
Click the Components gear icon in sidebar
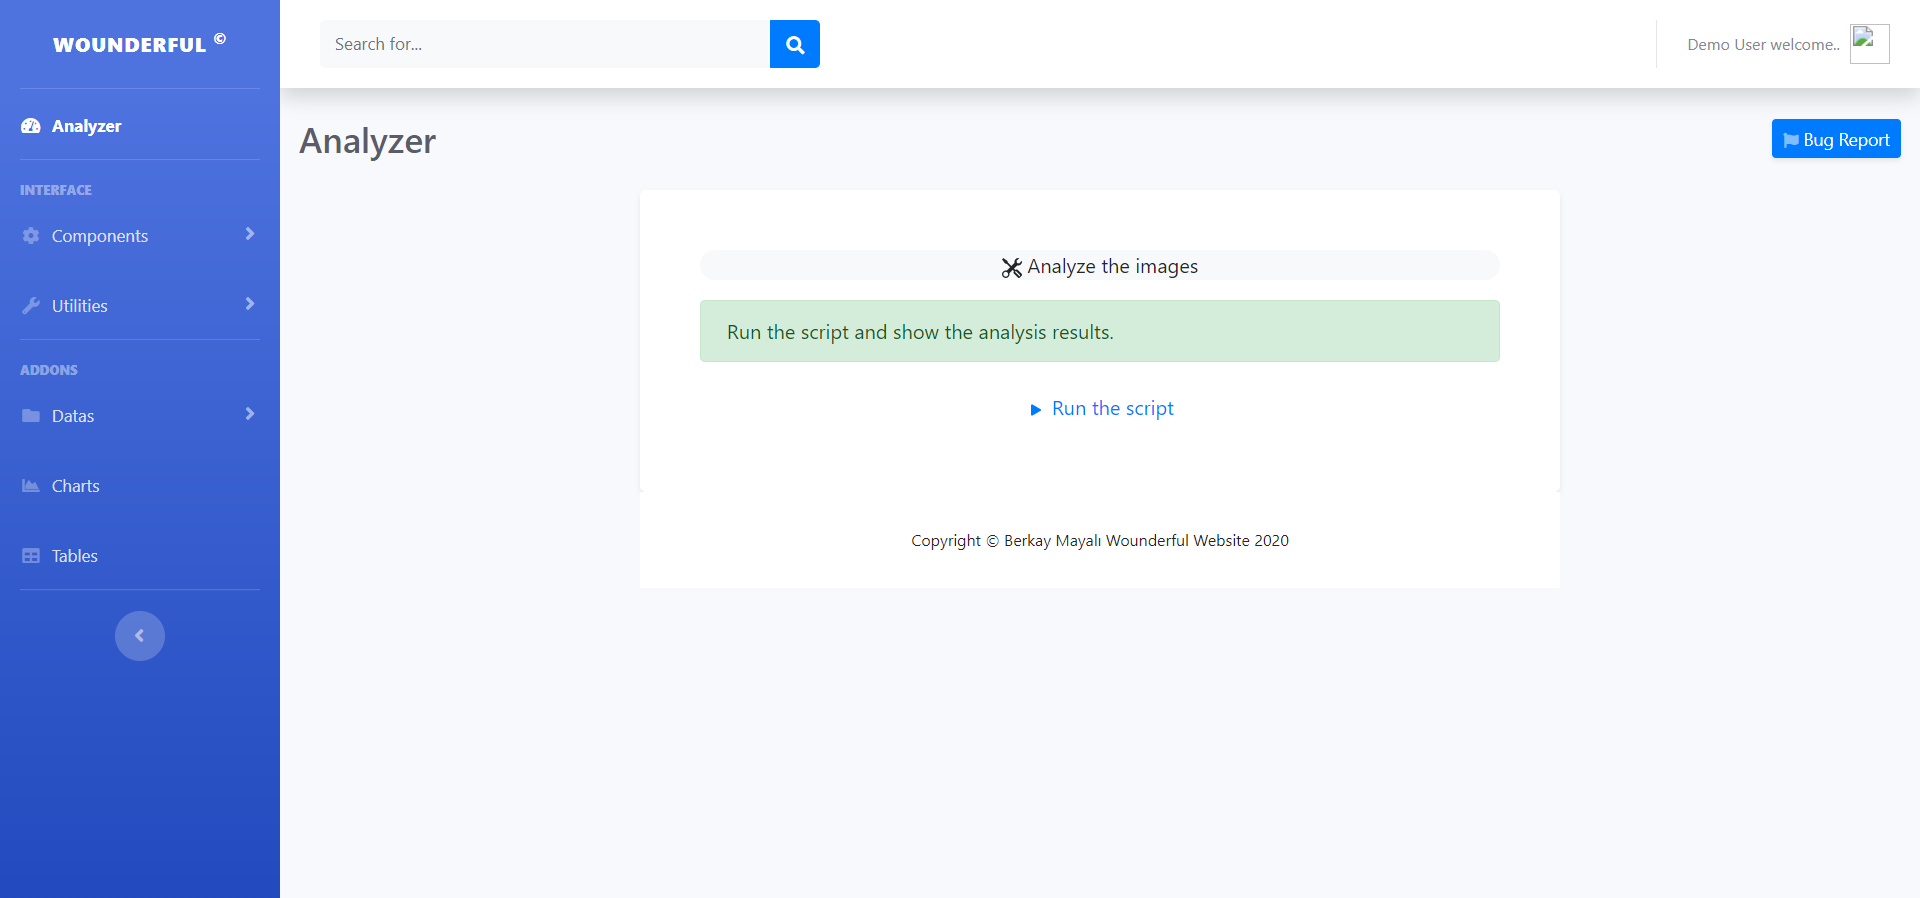(x=31, y=236)
